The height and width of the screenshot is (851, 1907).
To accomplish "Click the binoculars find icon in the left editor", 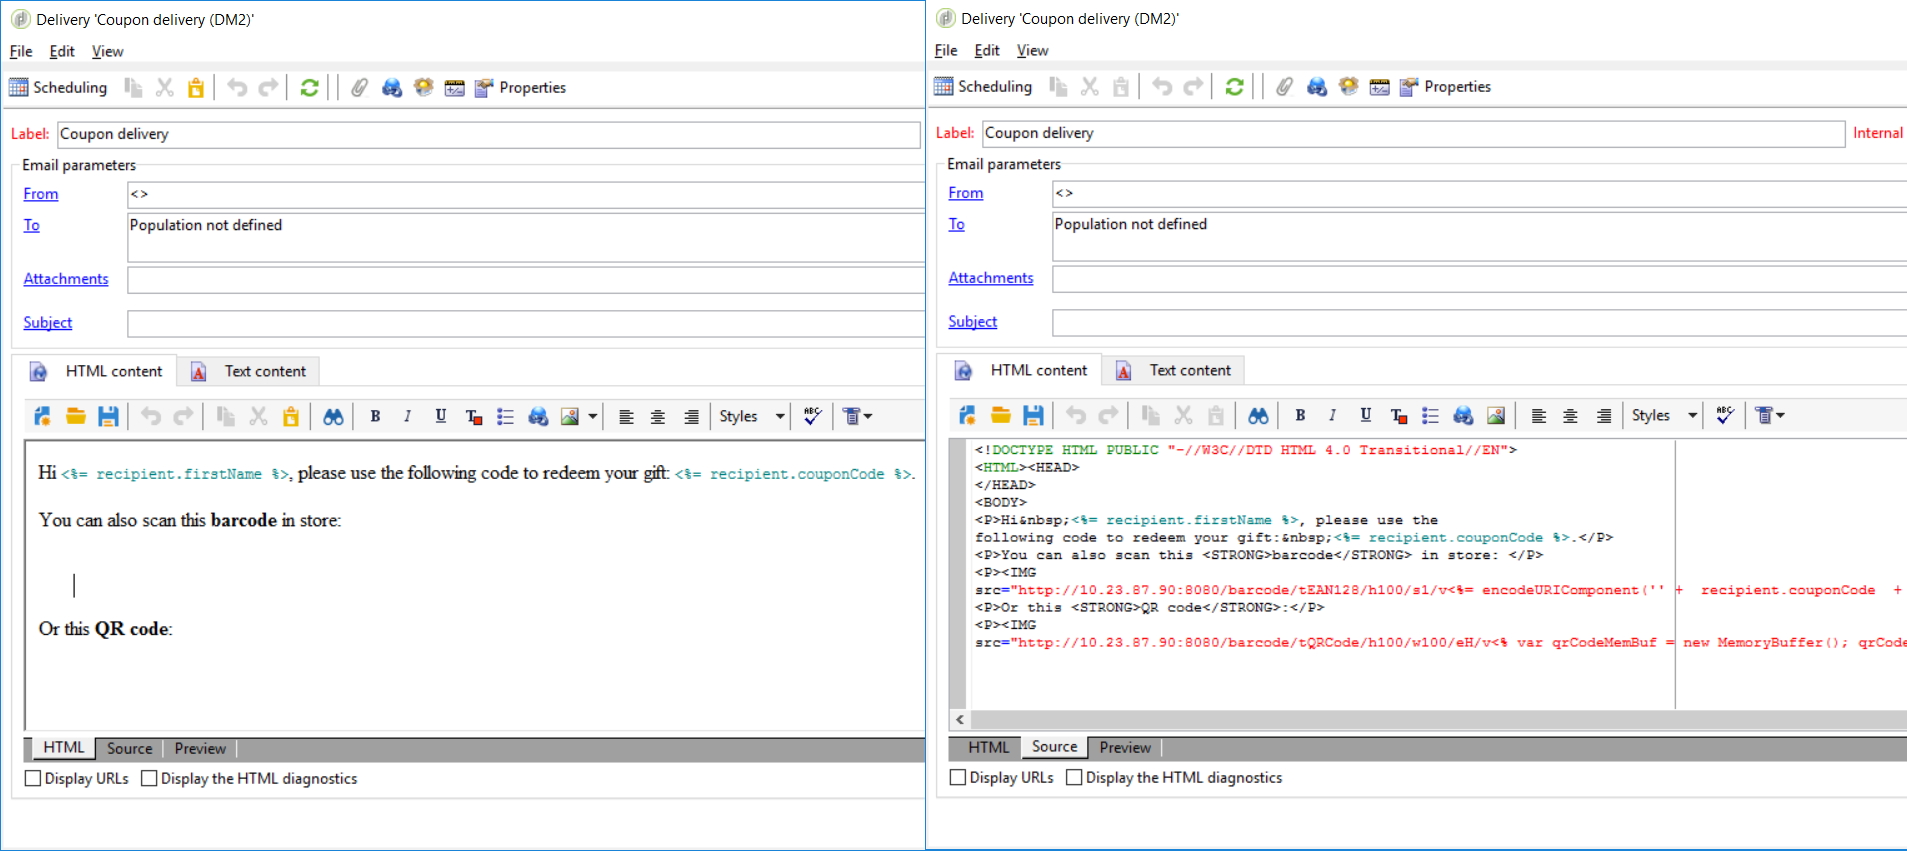I will point(333,417).
